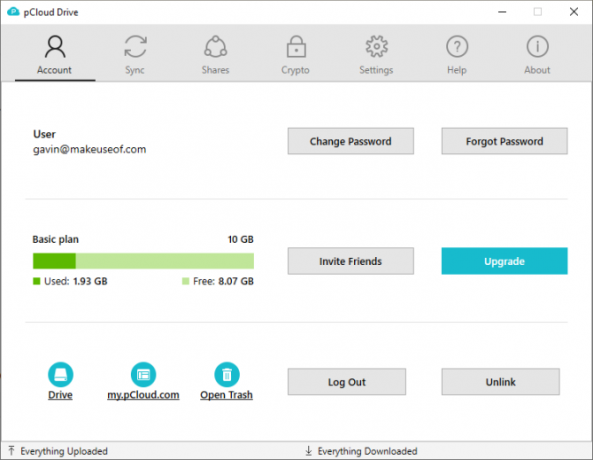This screenshot has width=593, height=460.
Task: Click the Forgot Password button
Action: point(505,141)
